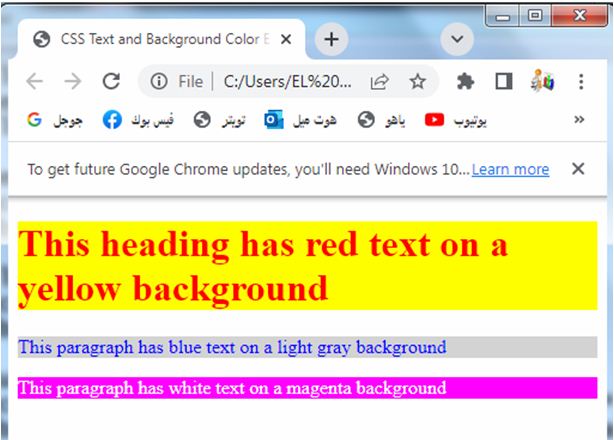
Task: Dismiss the Chrome updates notification bar
Action: click(x=578, y=169)
